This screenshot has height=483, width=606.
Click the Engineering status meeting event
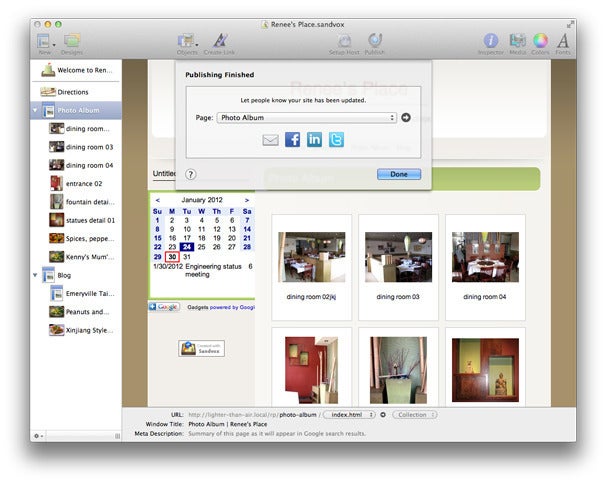213,270
